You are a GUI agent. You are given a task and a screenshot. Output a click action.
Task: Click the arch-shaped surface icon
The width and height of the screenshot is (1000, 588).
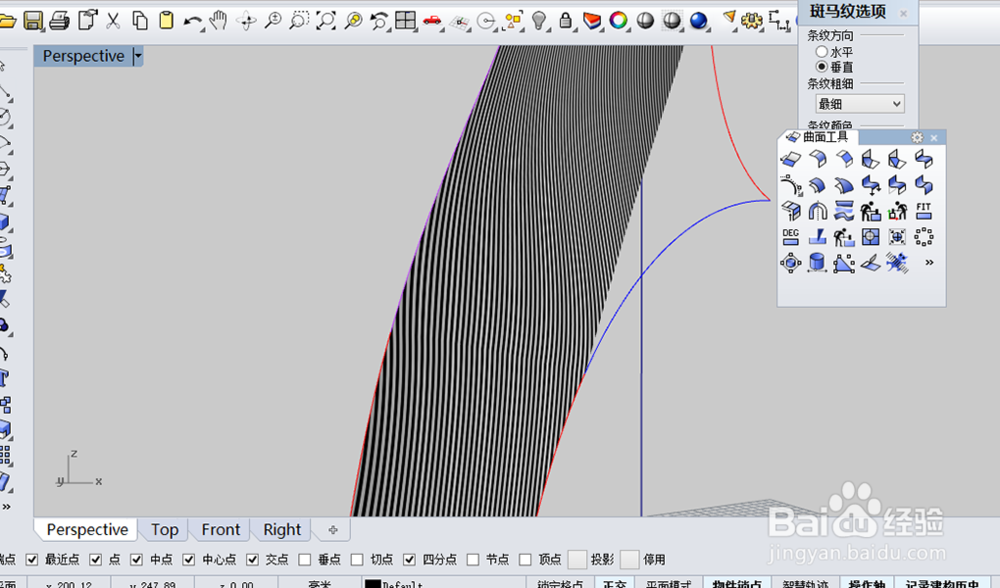tap(817, 210)
